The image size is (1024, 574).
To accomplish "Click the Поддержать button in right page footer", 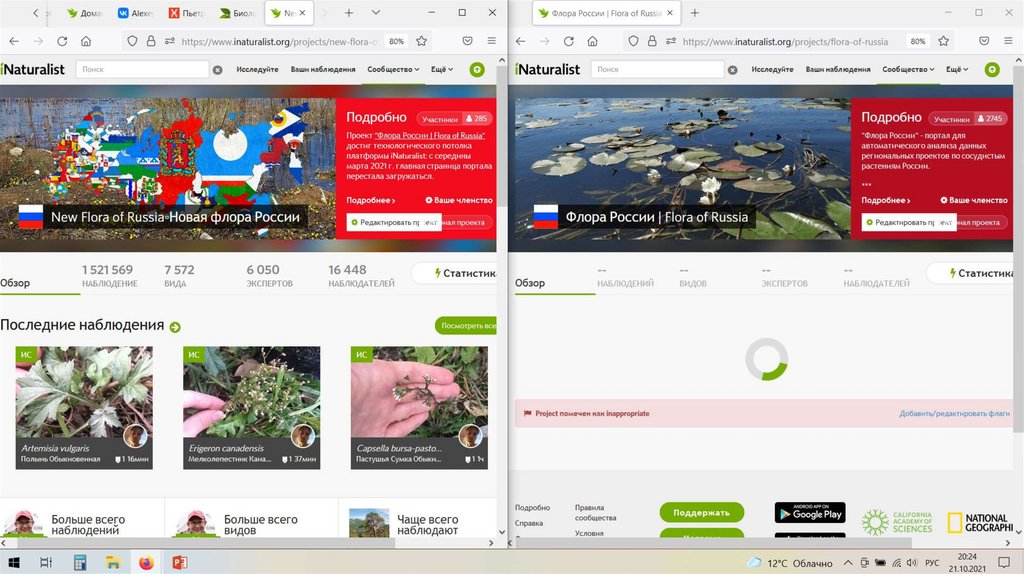I will coord(701,513).
